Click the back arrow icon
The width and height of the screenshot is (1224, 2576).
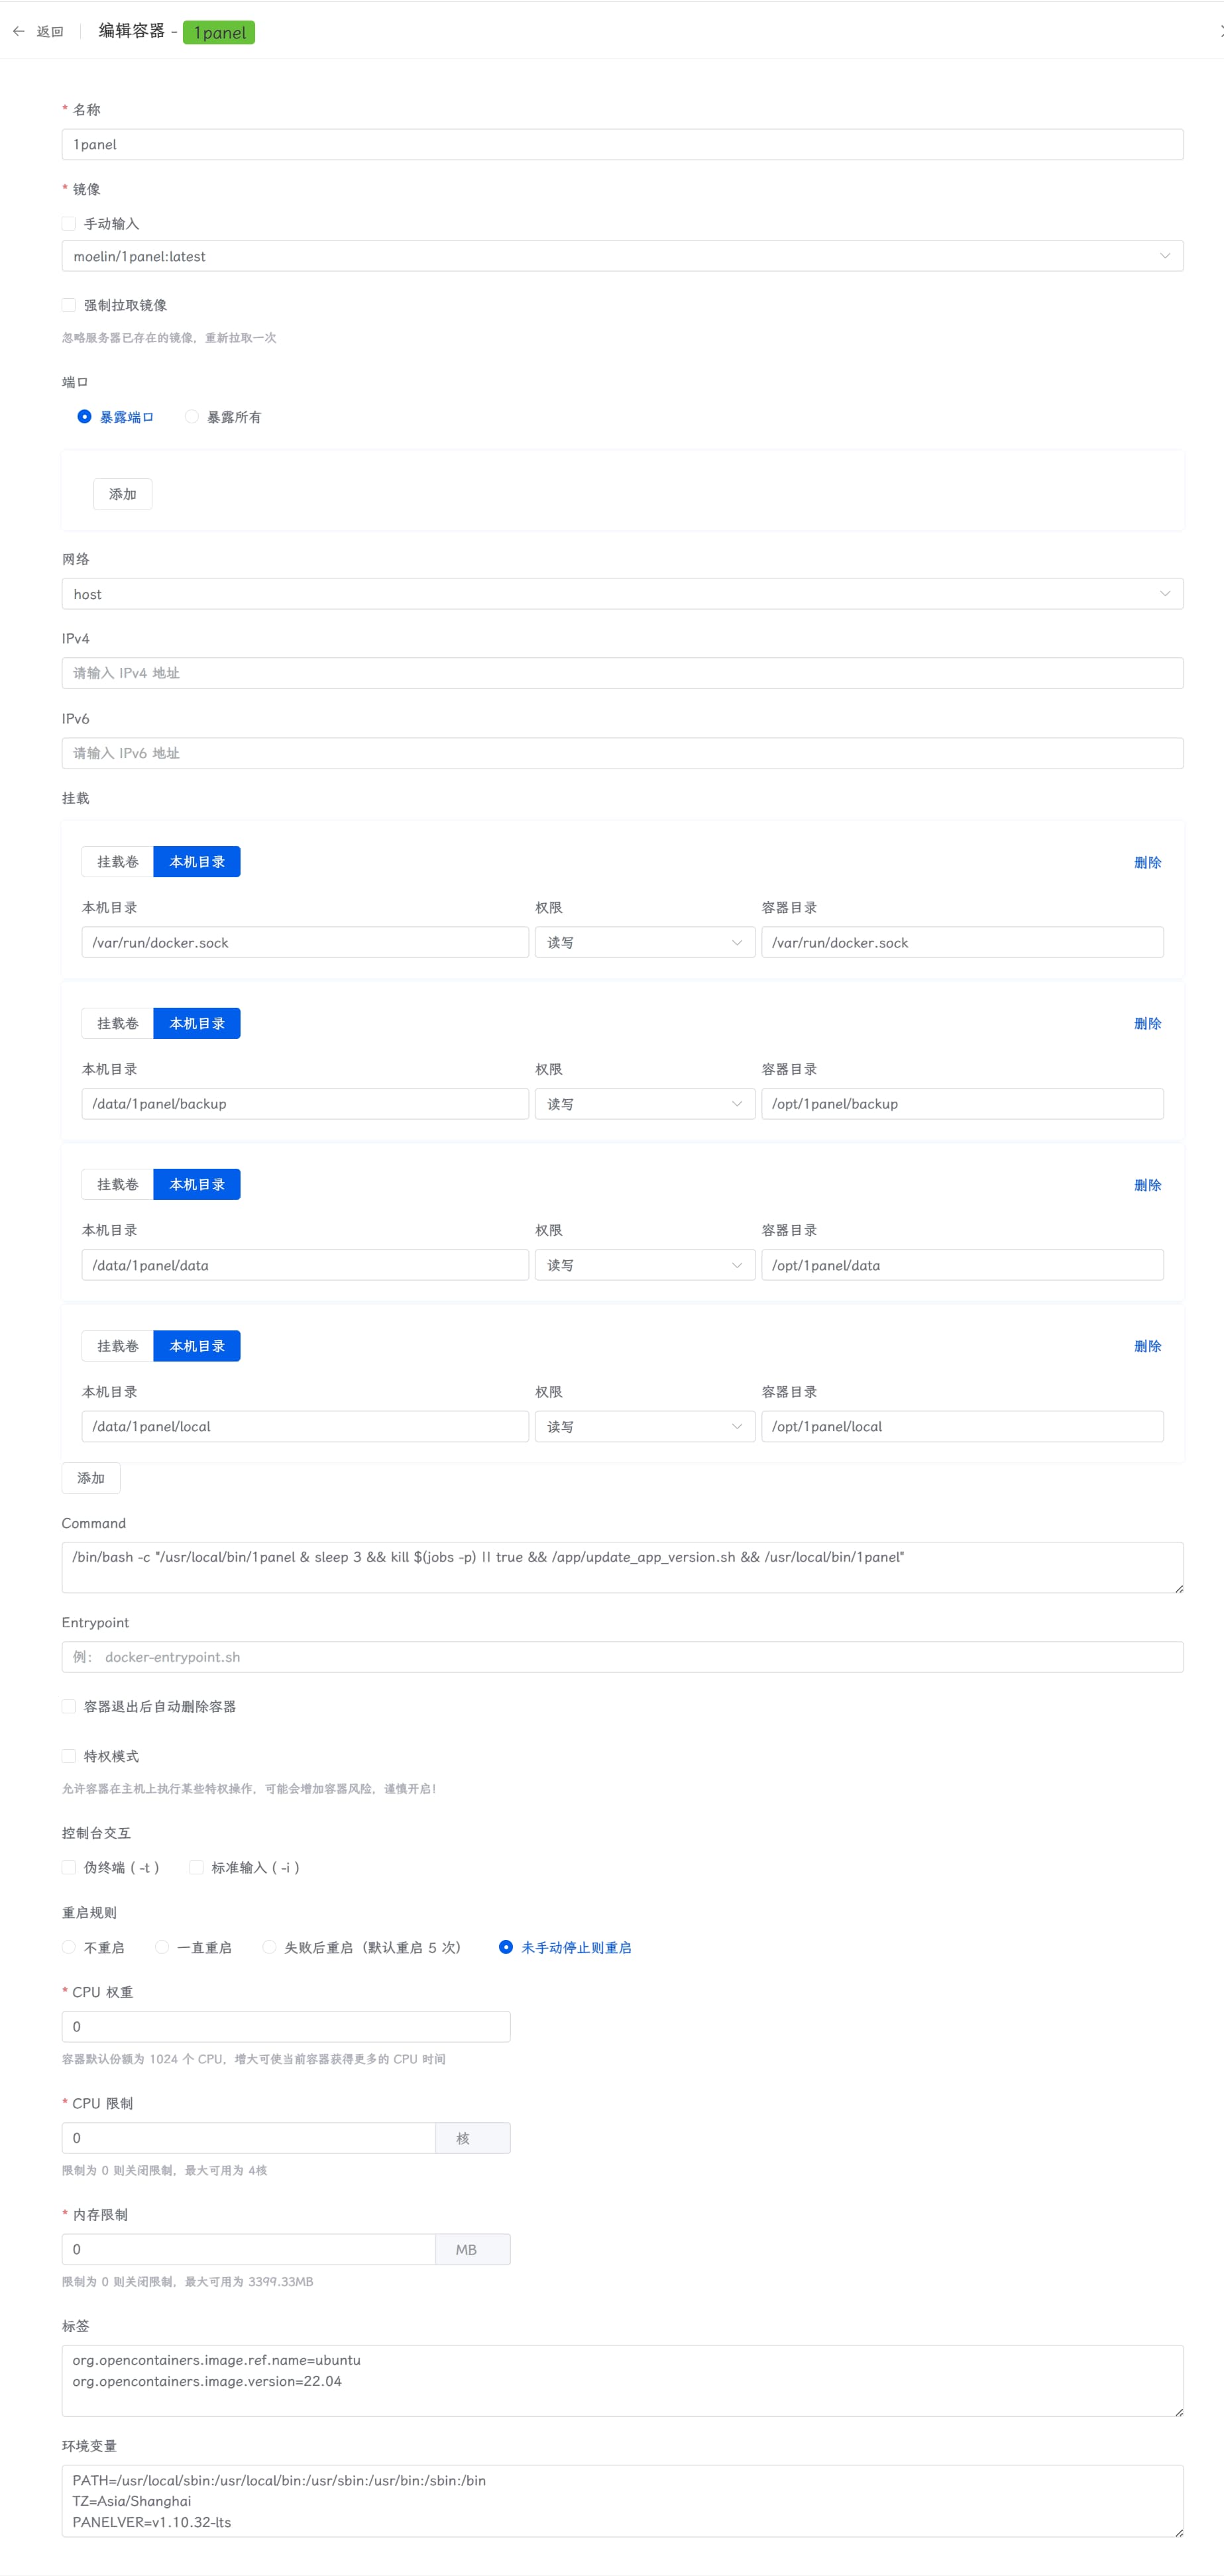19,32
